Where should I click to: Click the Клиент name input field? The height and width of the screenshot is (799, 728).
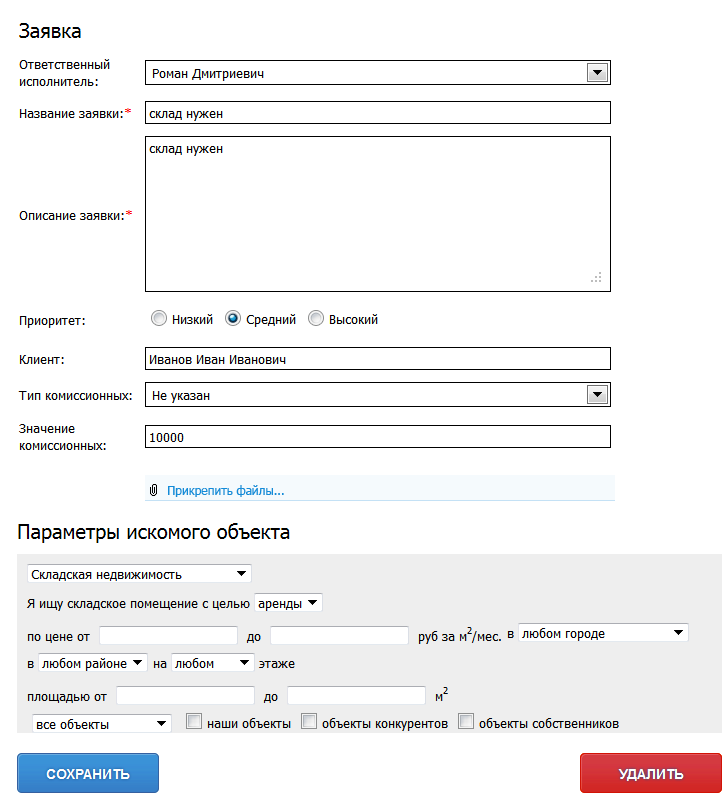coord(378,359)
